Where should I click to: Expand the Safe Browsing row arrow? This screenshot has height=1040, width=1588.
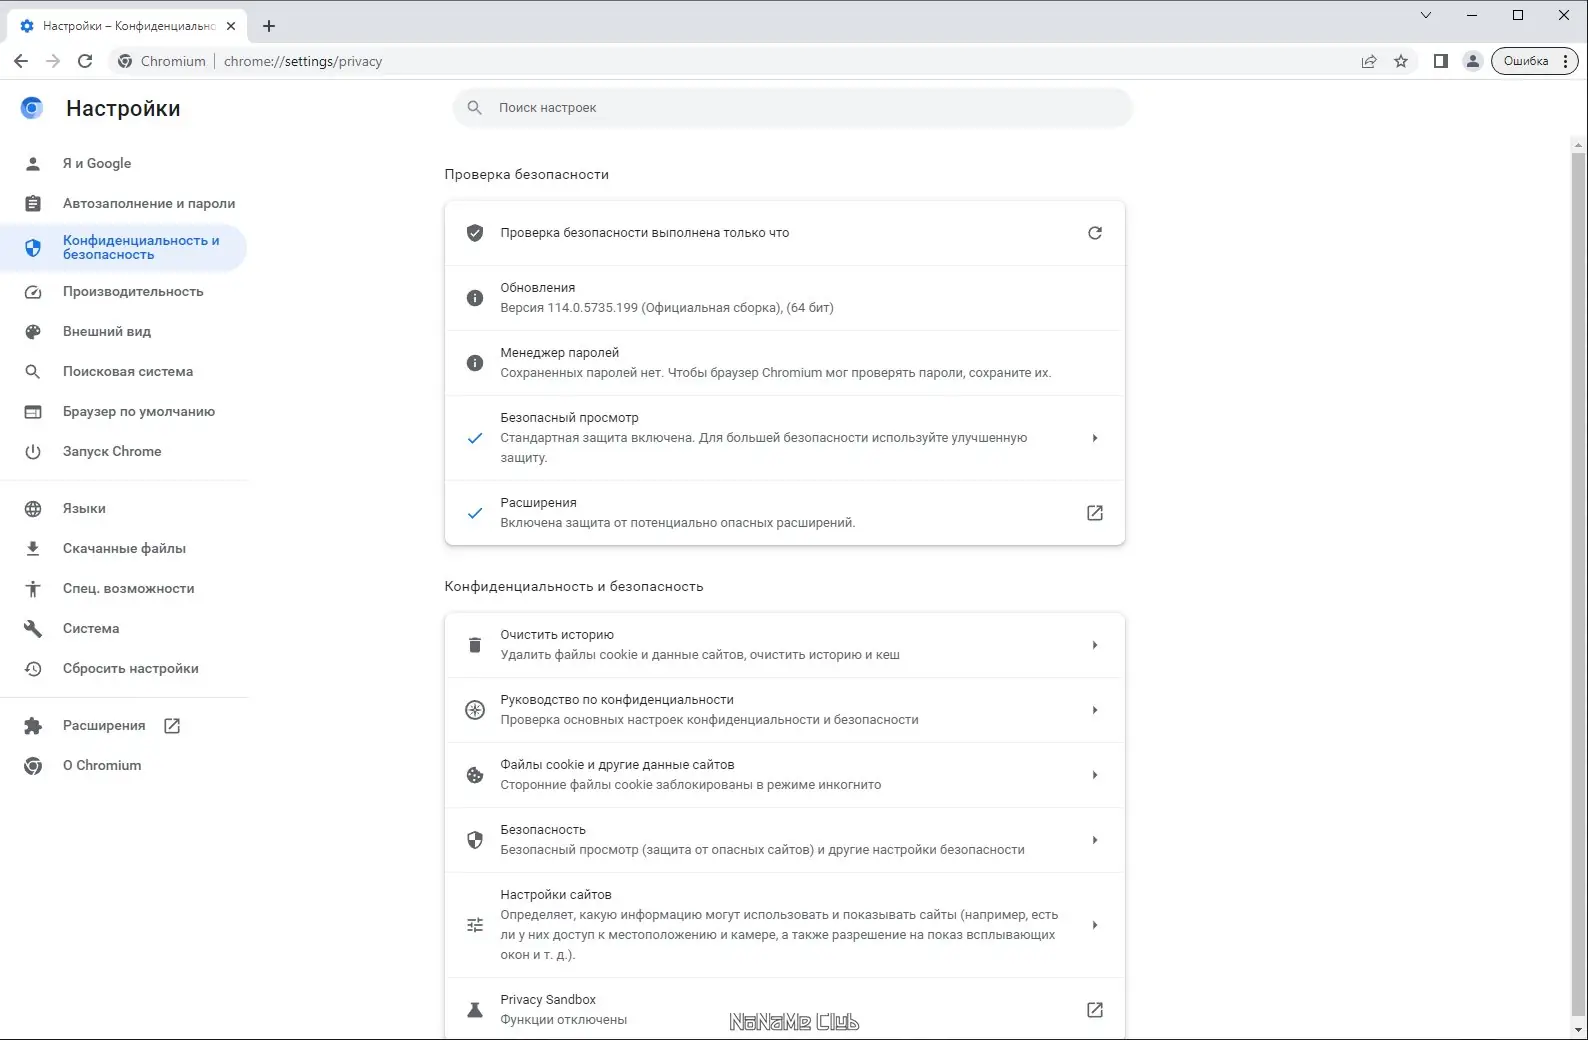pos(1095,438)
